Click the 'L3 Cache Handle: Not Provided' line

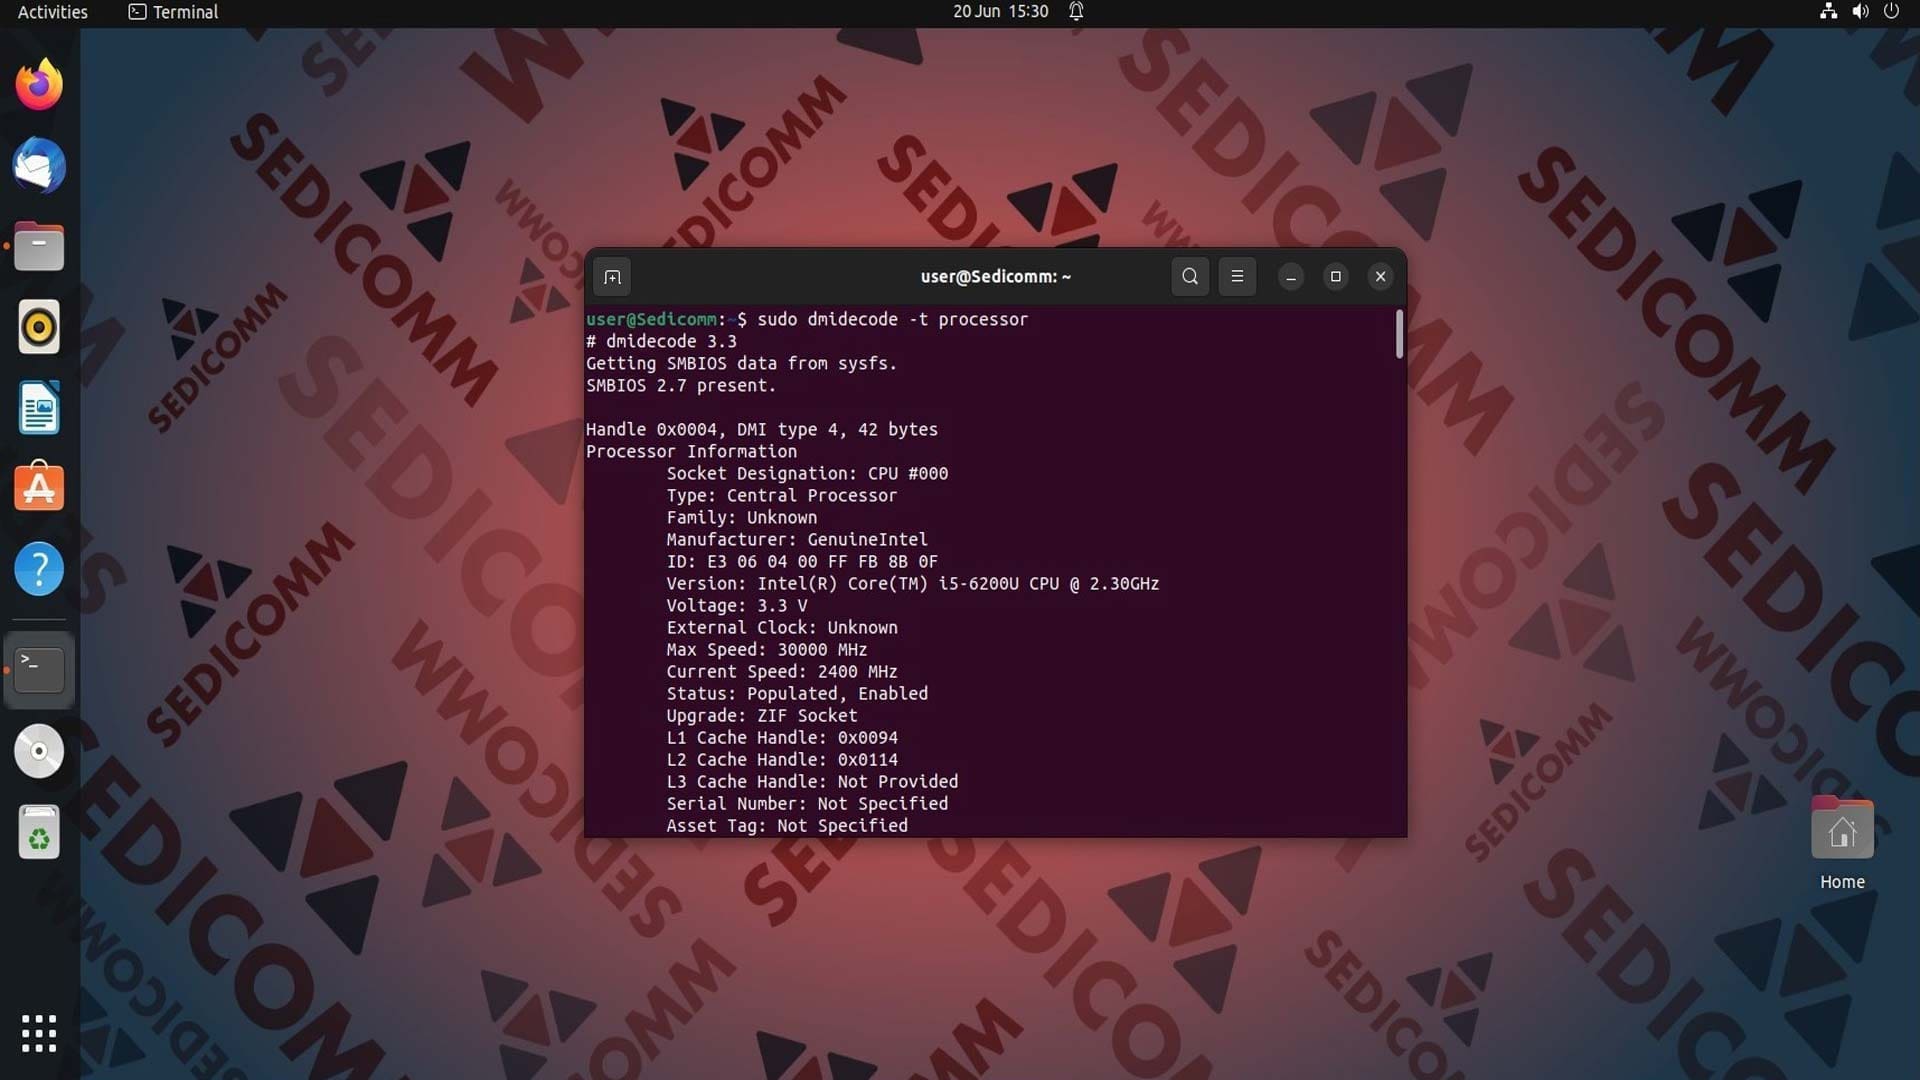click(x=812, y=782)
